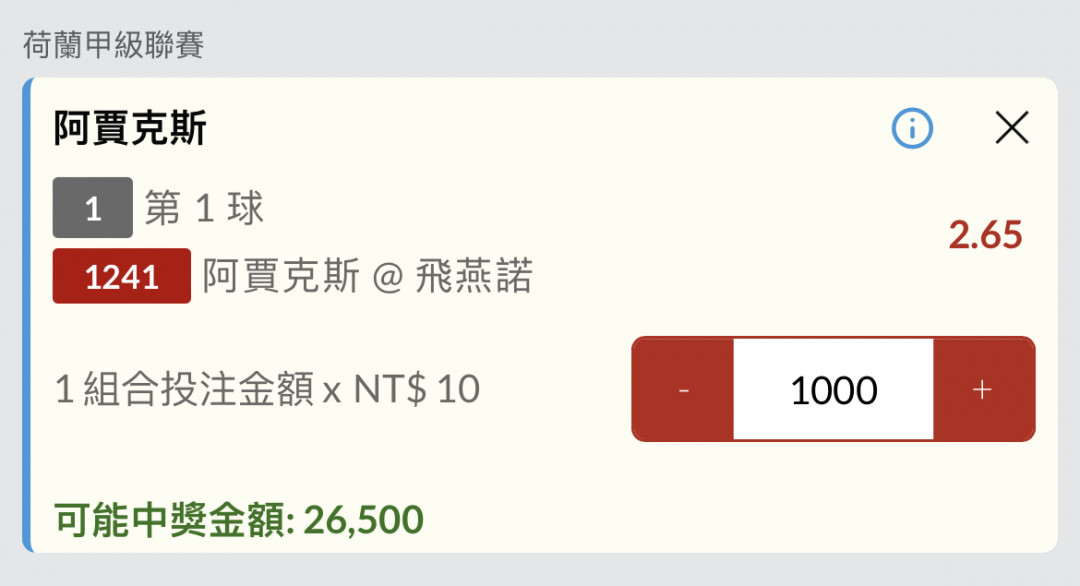This screenshot has height=586, width=1080.
Task: Click the gray background beside the league header
Action: coord(620,41)
